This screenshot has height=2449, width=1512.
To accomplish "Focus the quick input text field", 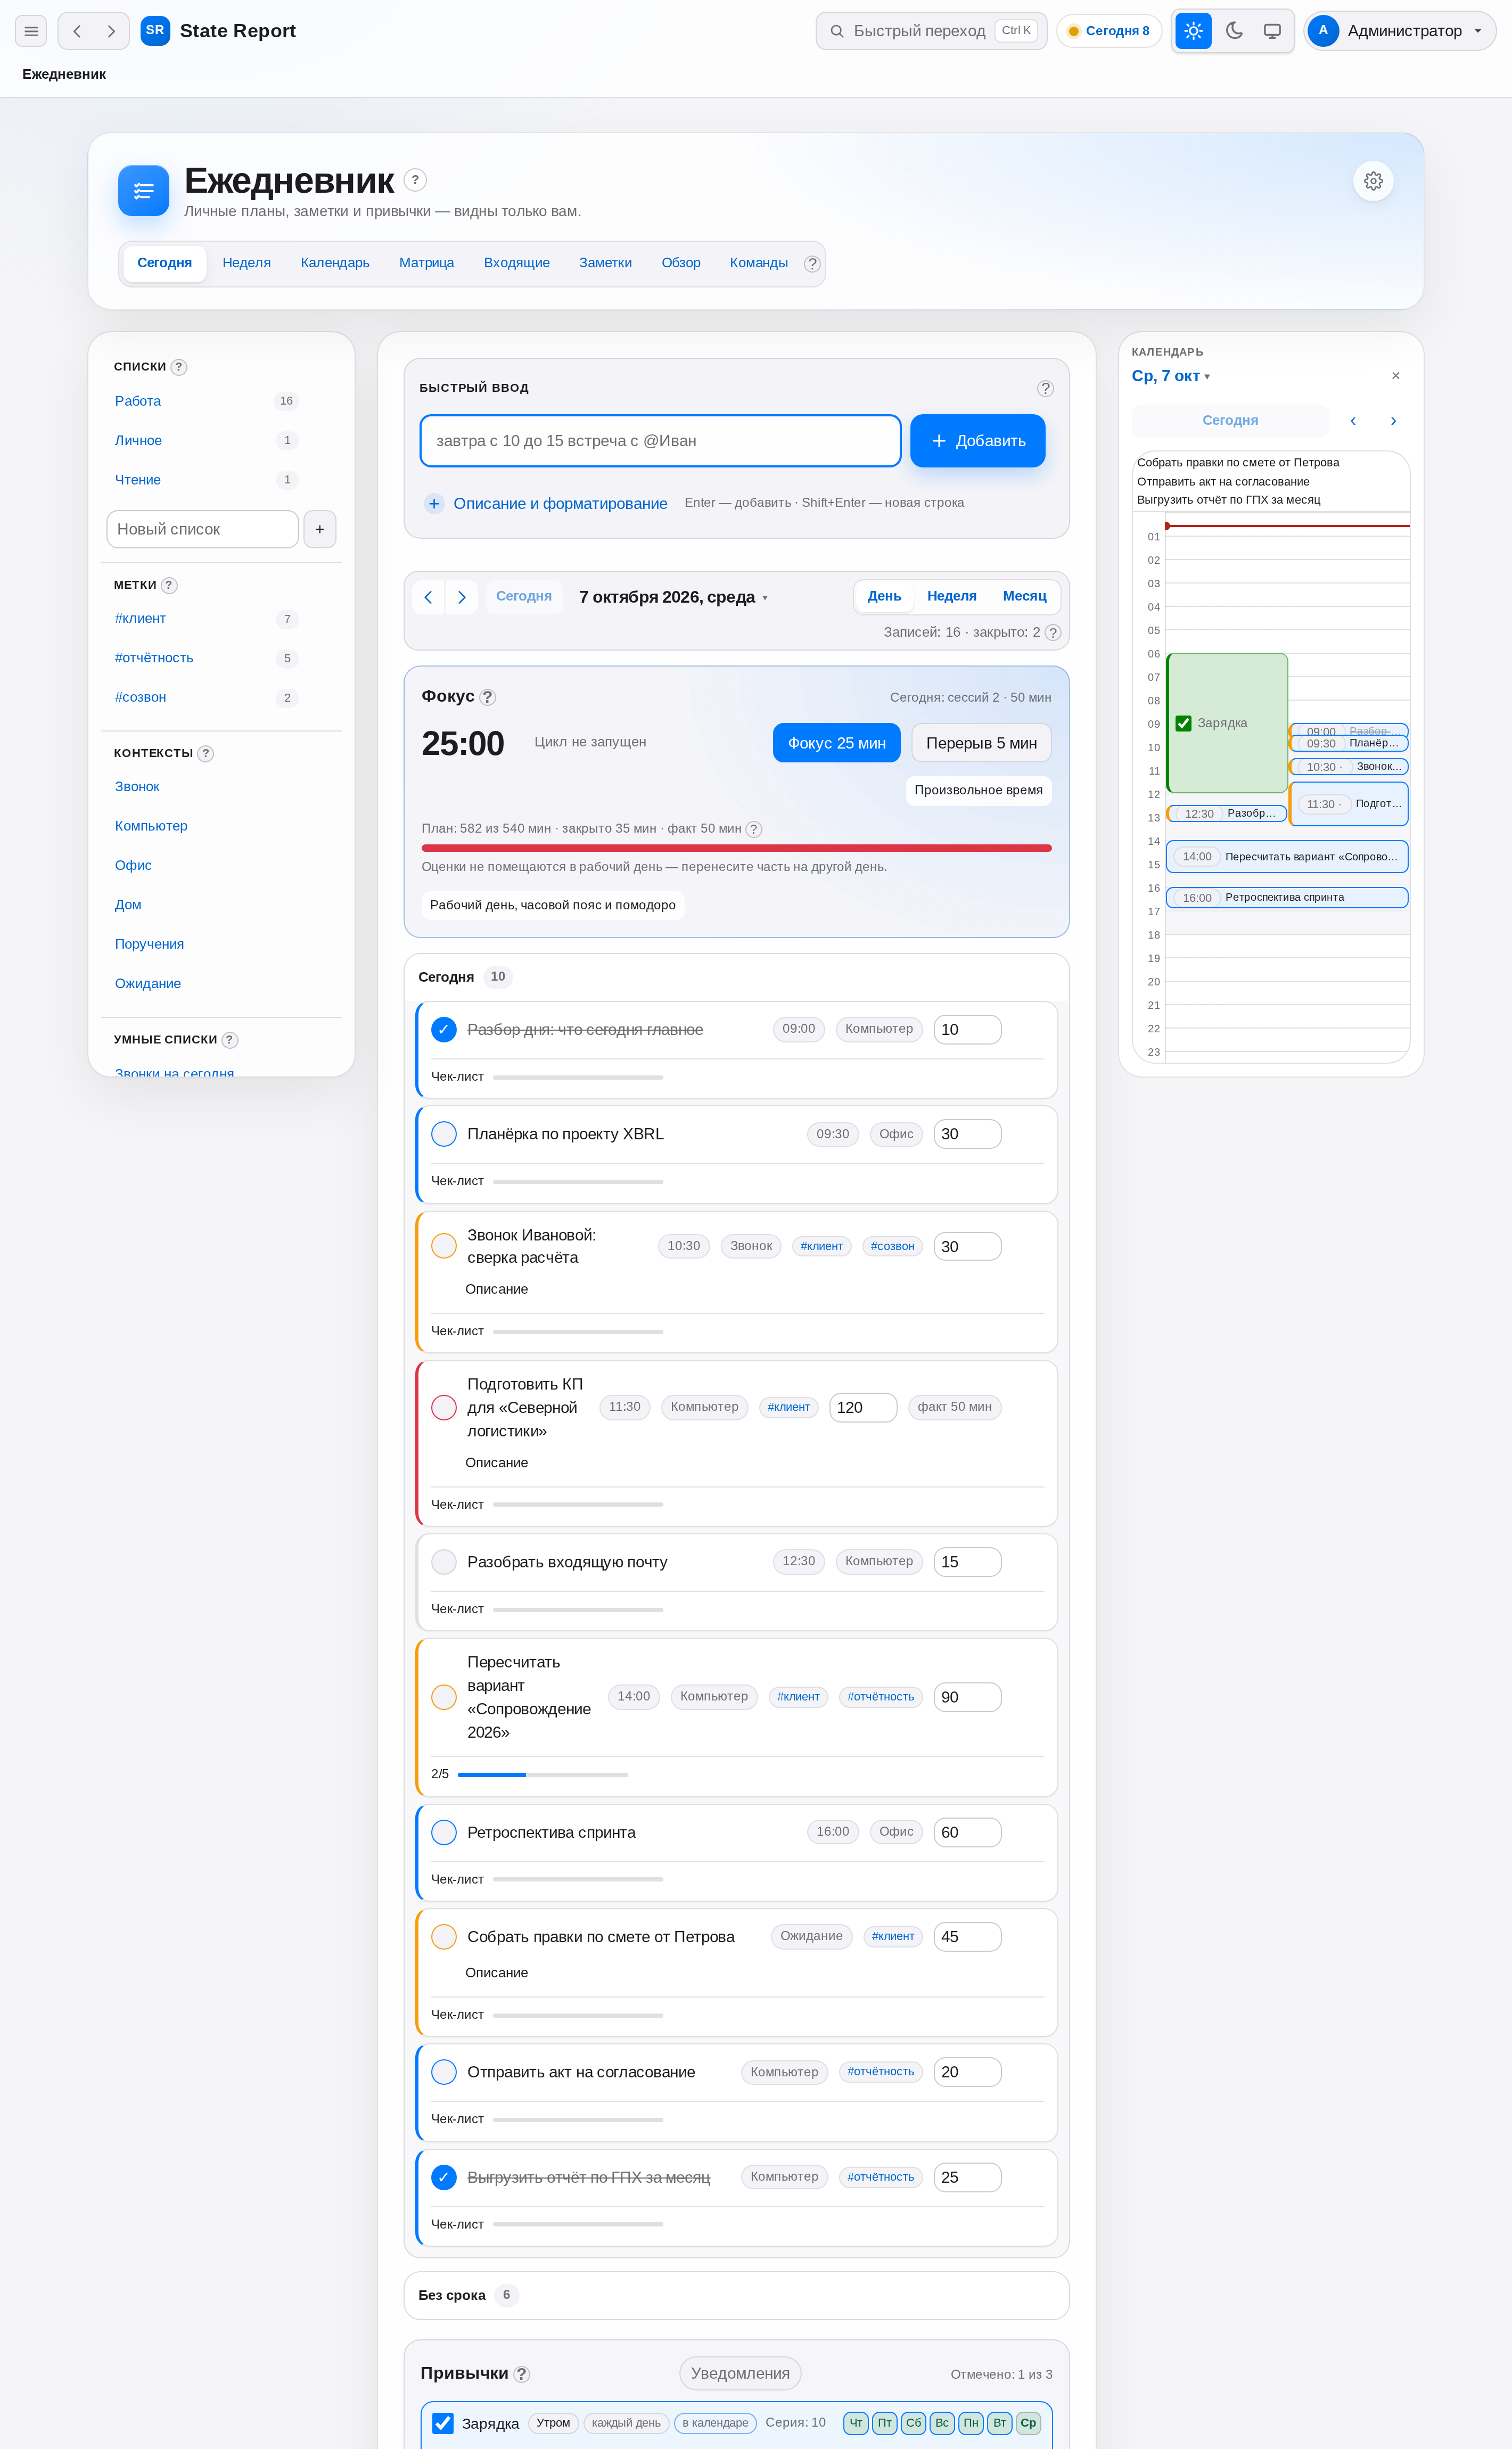I will click(x=661, y=441).
